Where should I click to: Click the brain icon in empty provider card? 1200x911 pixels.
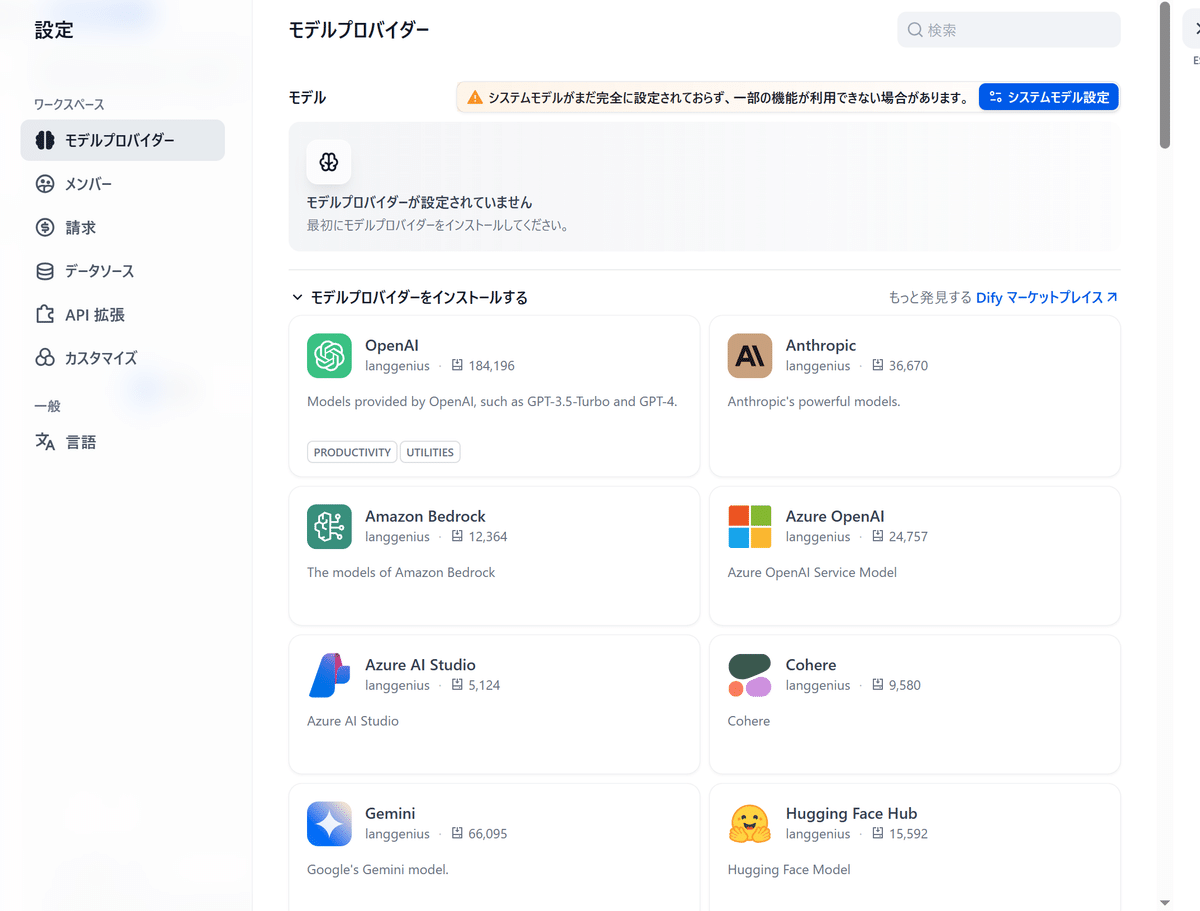tap(329, 162)
